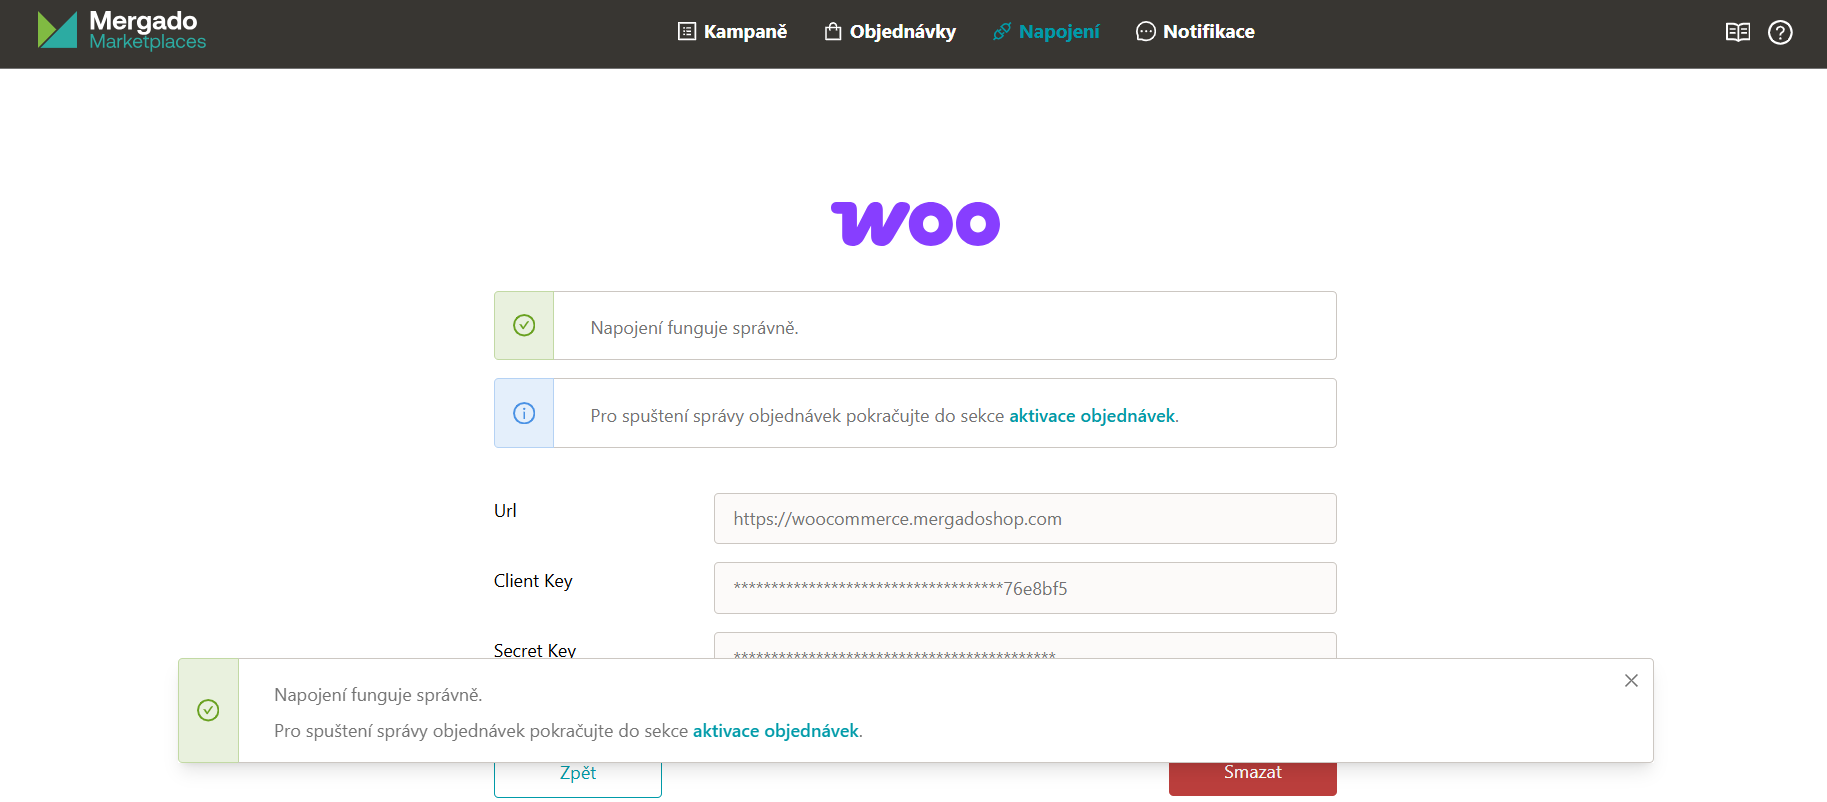This screenshot has width=1827, height=802.
Task: Click 'Napojení funguje správně.' text in top alert
Action: 694,328
